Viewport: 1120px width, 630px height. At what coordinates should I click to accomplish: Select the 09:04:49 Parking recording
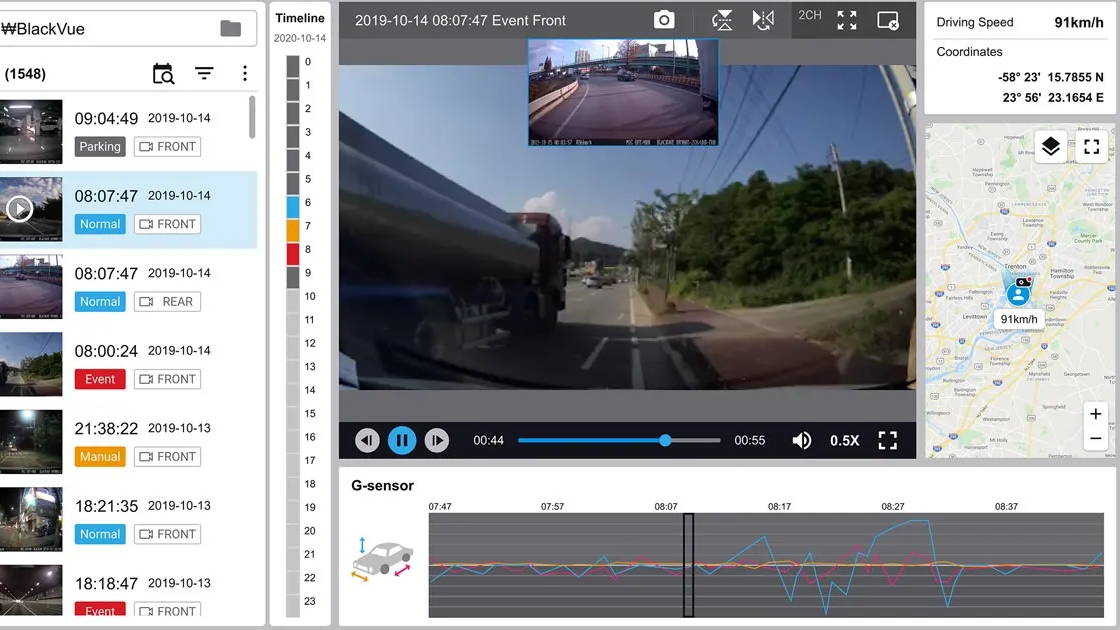[x=129, y=131]
